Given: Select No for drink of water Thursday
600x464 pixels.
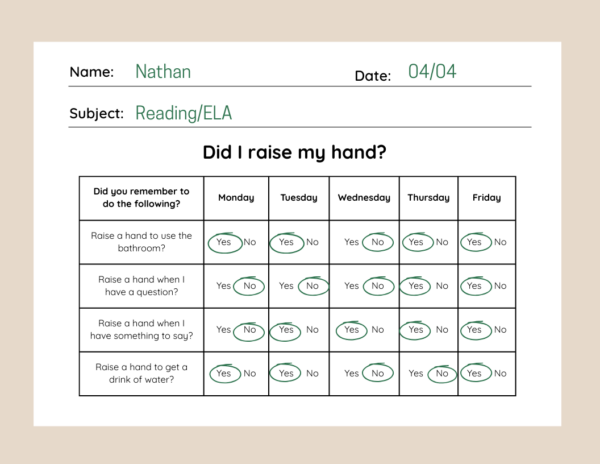Looking at the screenshot, I should click(442, 373).
